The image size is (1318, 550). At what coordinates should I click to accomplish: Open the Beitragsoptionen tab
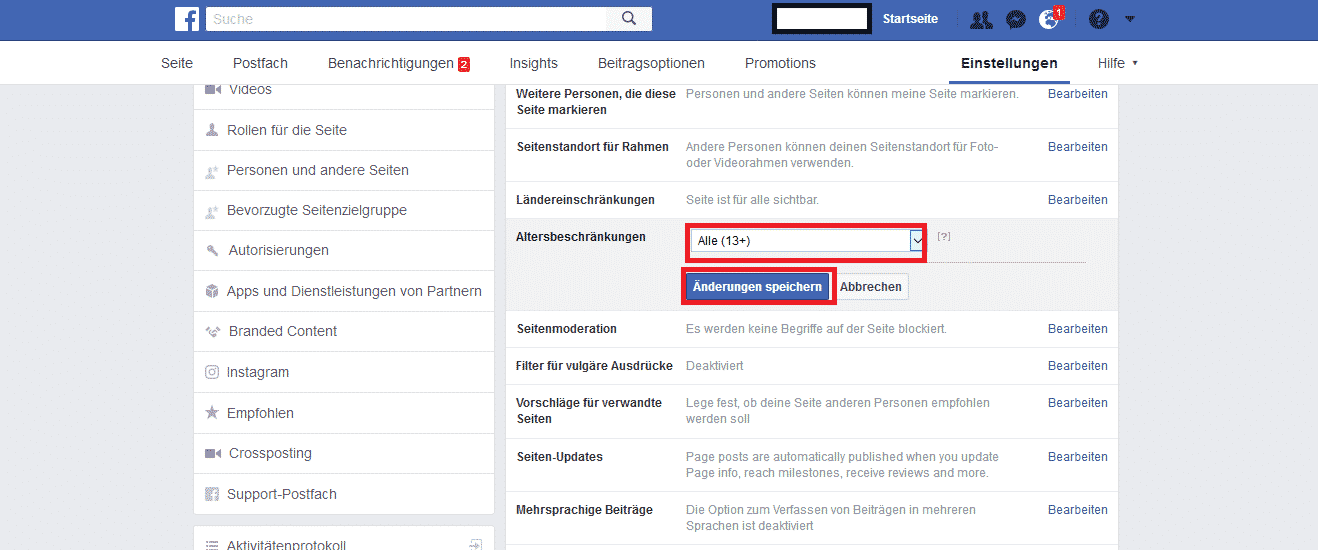pos(651,63)
